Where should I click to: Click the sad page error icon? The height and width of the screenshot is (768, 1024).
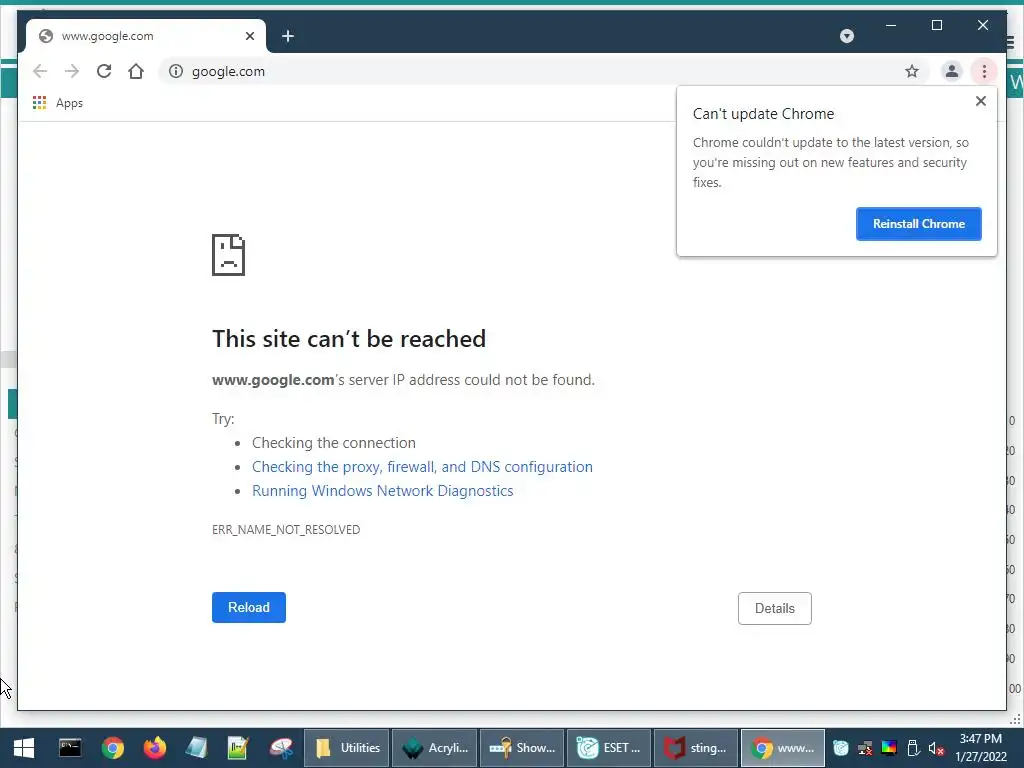229,255
